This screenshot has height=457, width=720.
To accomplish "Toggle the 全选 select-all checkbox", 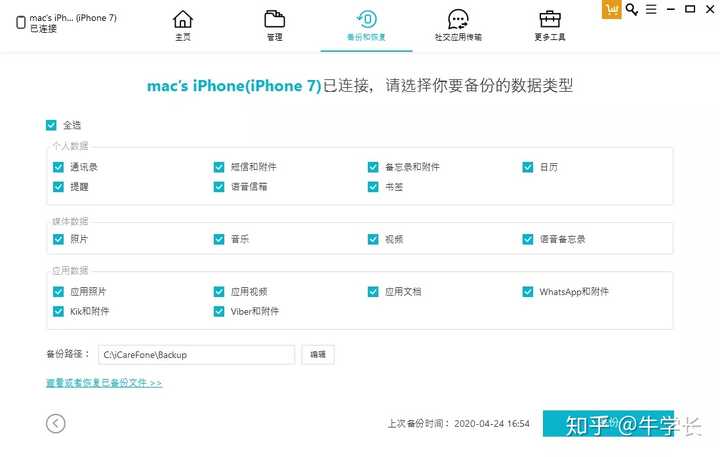I will (51, 125).
